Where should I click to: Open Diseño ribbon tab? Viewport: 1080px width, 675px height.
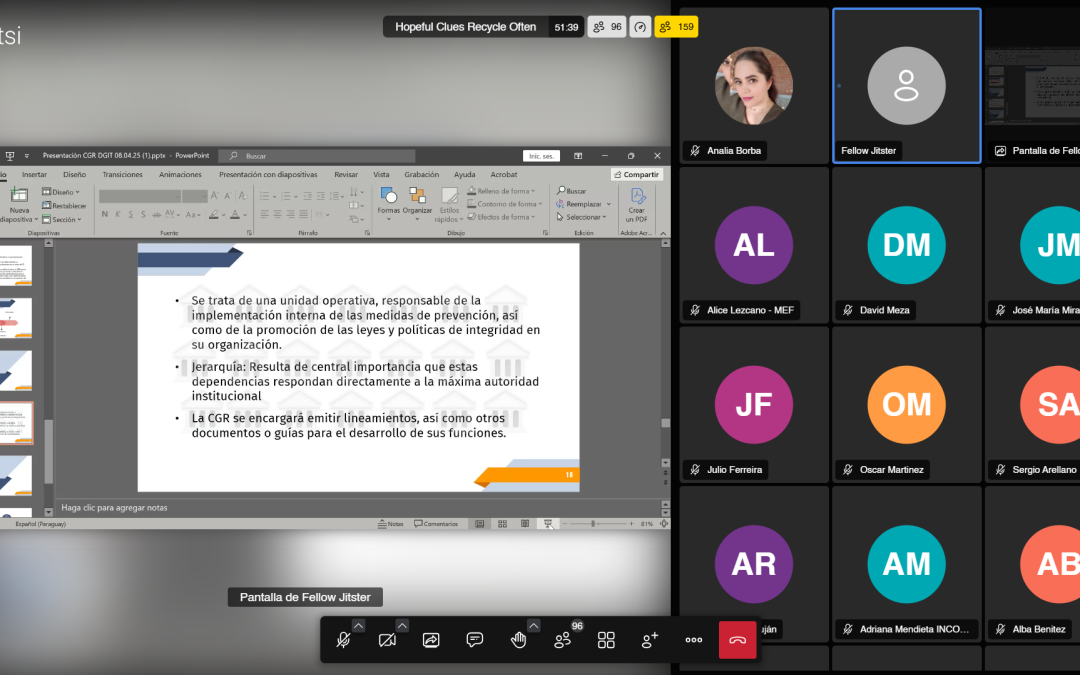click(74, 175)
